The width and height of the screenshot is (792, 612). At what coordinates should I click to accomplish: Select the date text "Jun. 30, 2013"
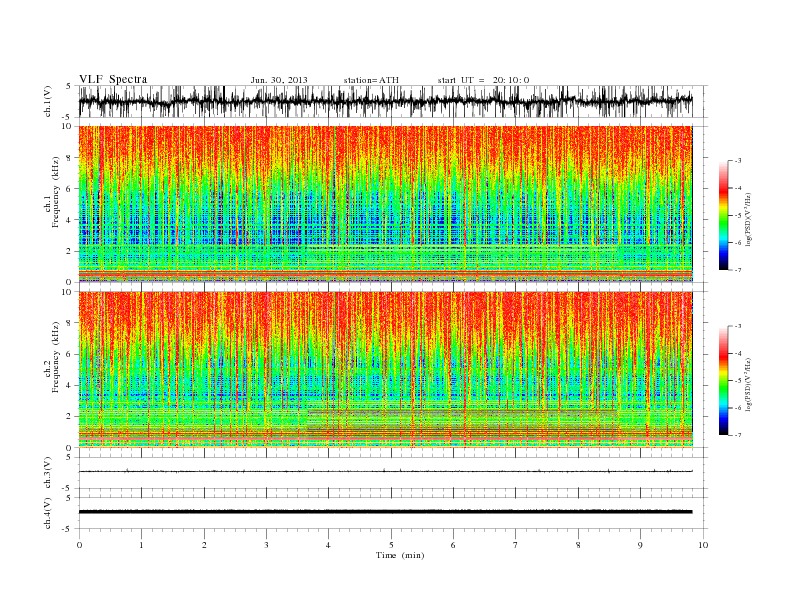click(x=279, y=80)
